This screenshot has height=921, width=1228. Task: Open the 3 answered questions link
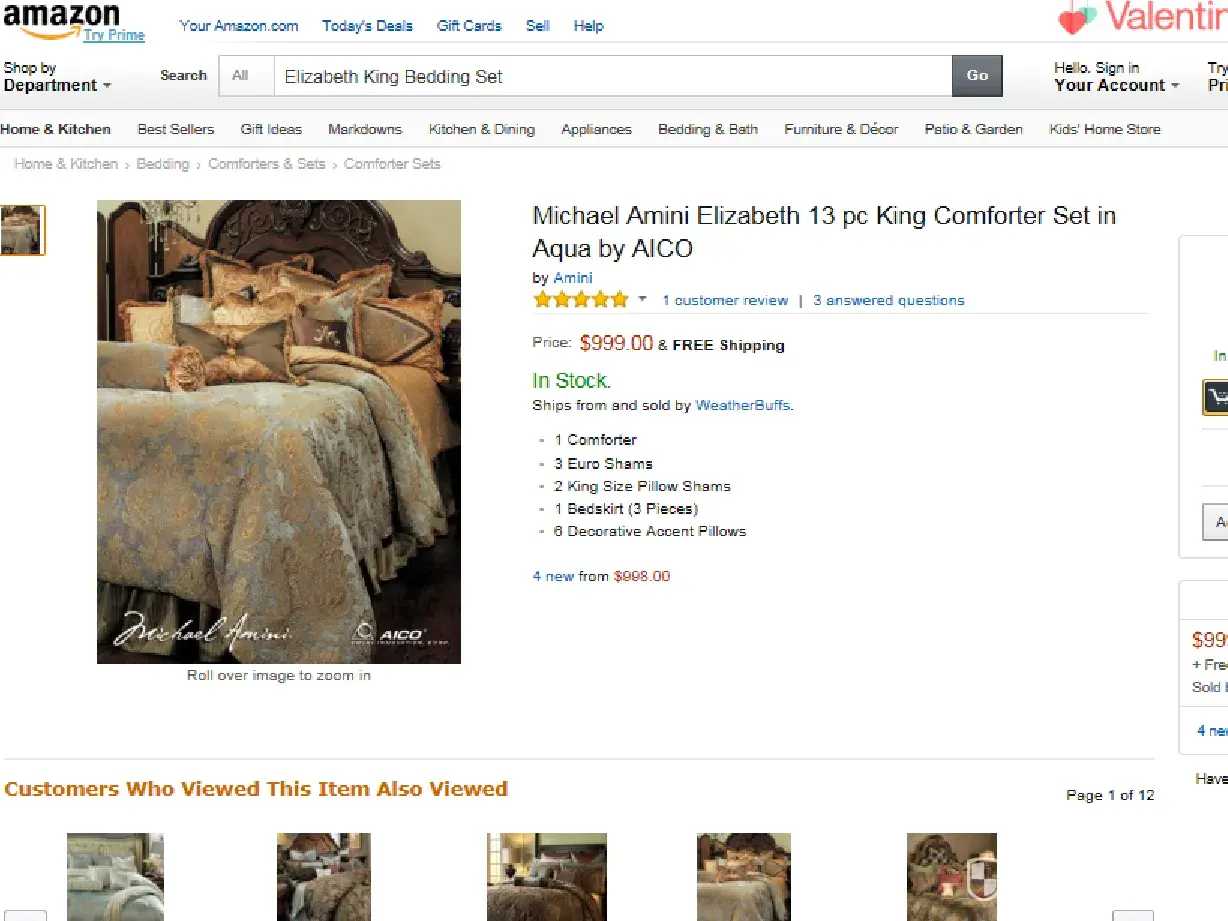pyautogui.click(x=888, y=300)
